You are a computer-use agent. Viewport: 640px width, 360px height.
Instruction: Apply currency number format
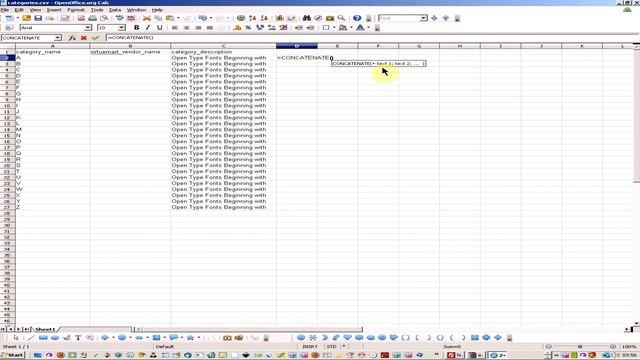(x=237, y=28)
